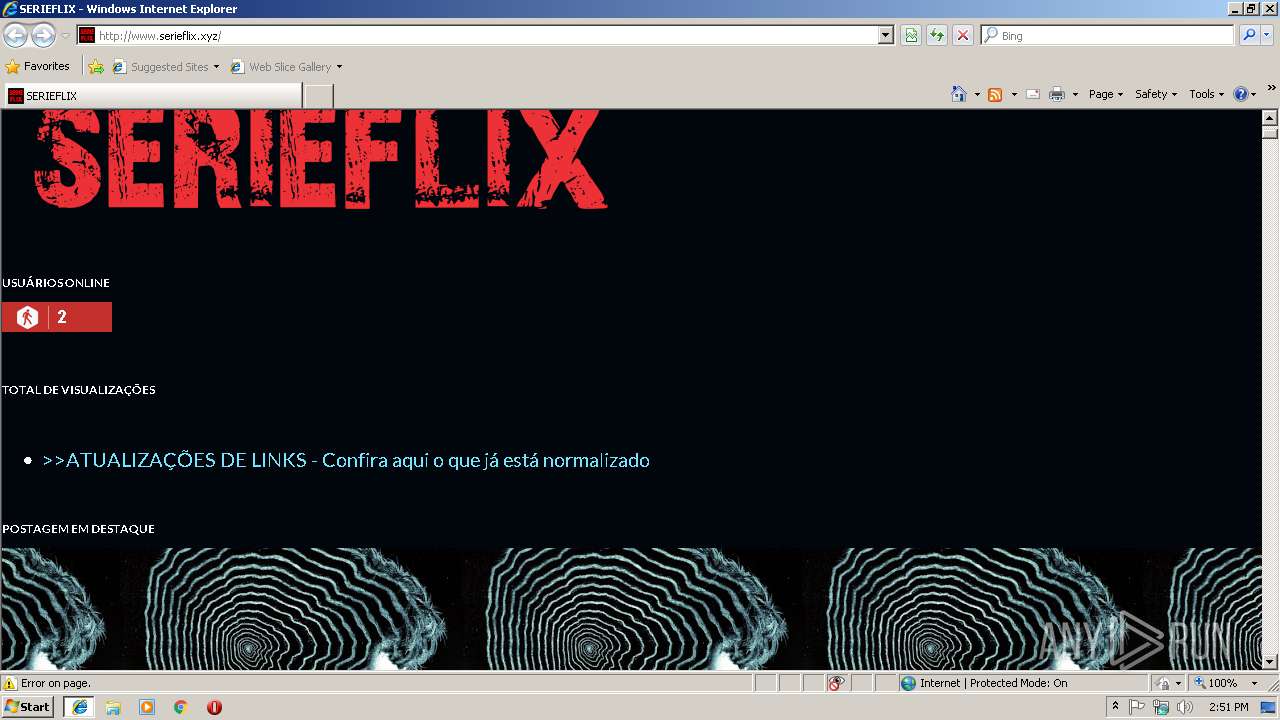Image resolution: width=1280 pixels, height=720 pixels.
Task: Click the RSS Feeds icon
Action: (995, 94)
